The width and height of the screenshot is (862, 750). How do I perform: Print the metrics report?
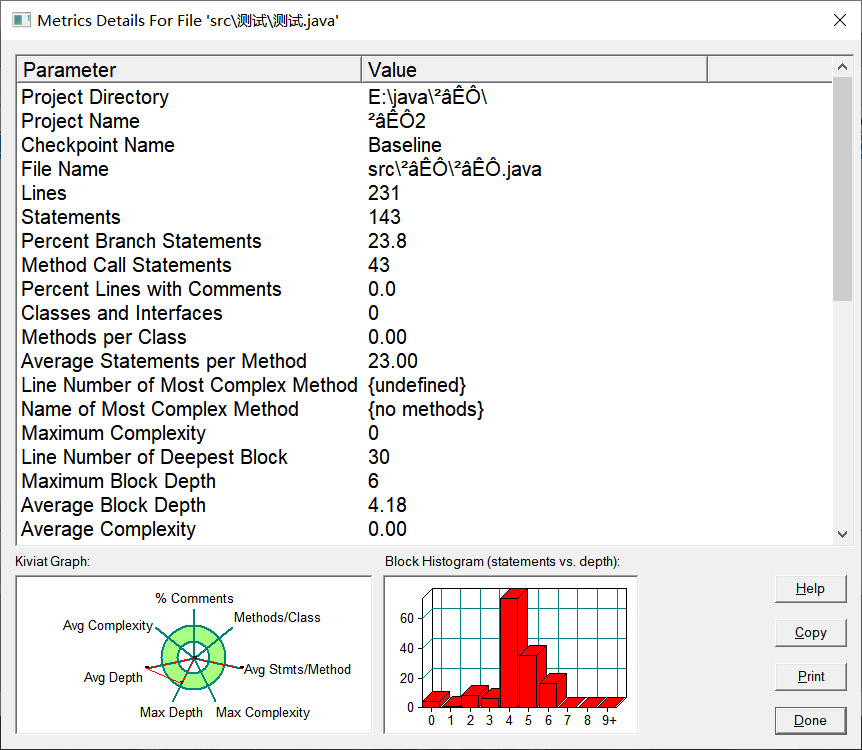pyautogui.click(x=810, y=677)
